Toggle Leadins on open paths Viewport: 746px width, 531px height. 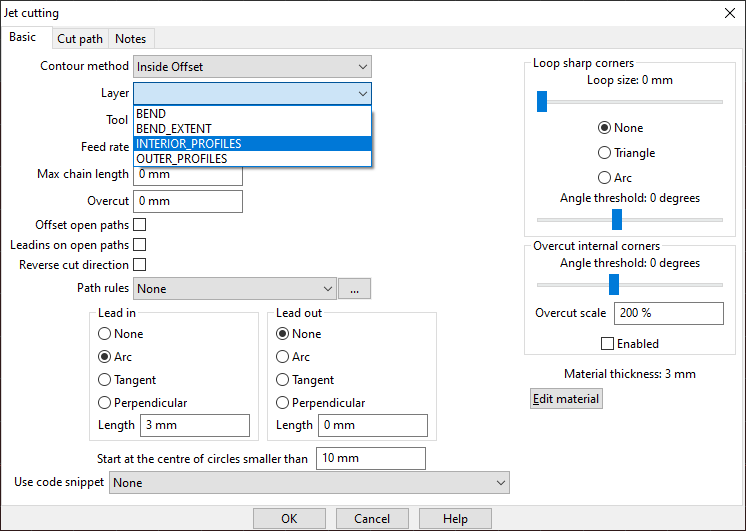[x=140, y=245]
